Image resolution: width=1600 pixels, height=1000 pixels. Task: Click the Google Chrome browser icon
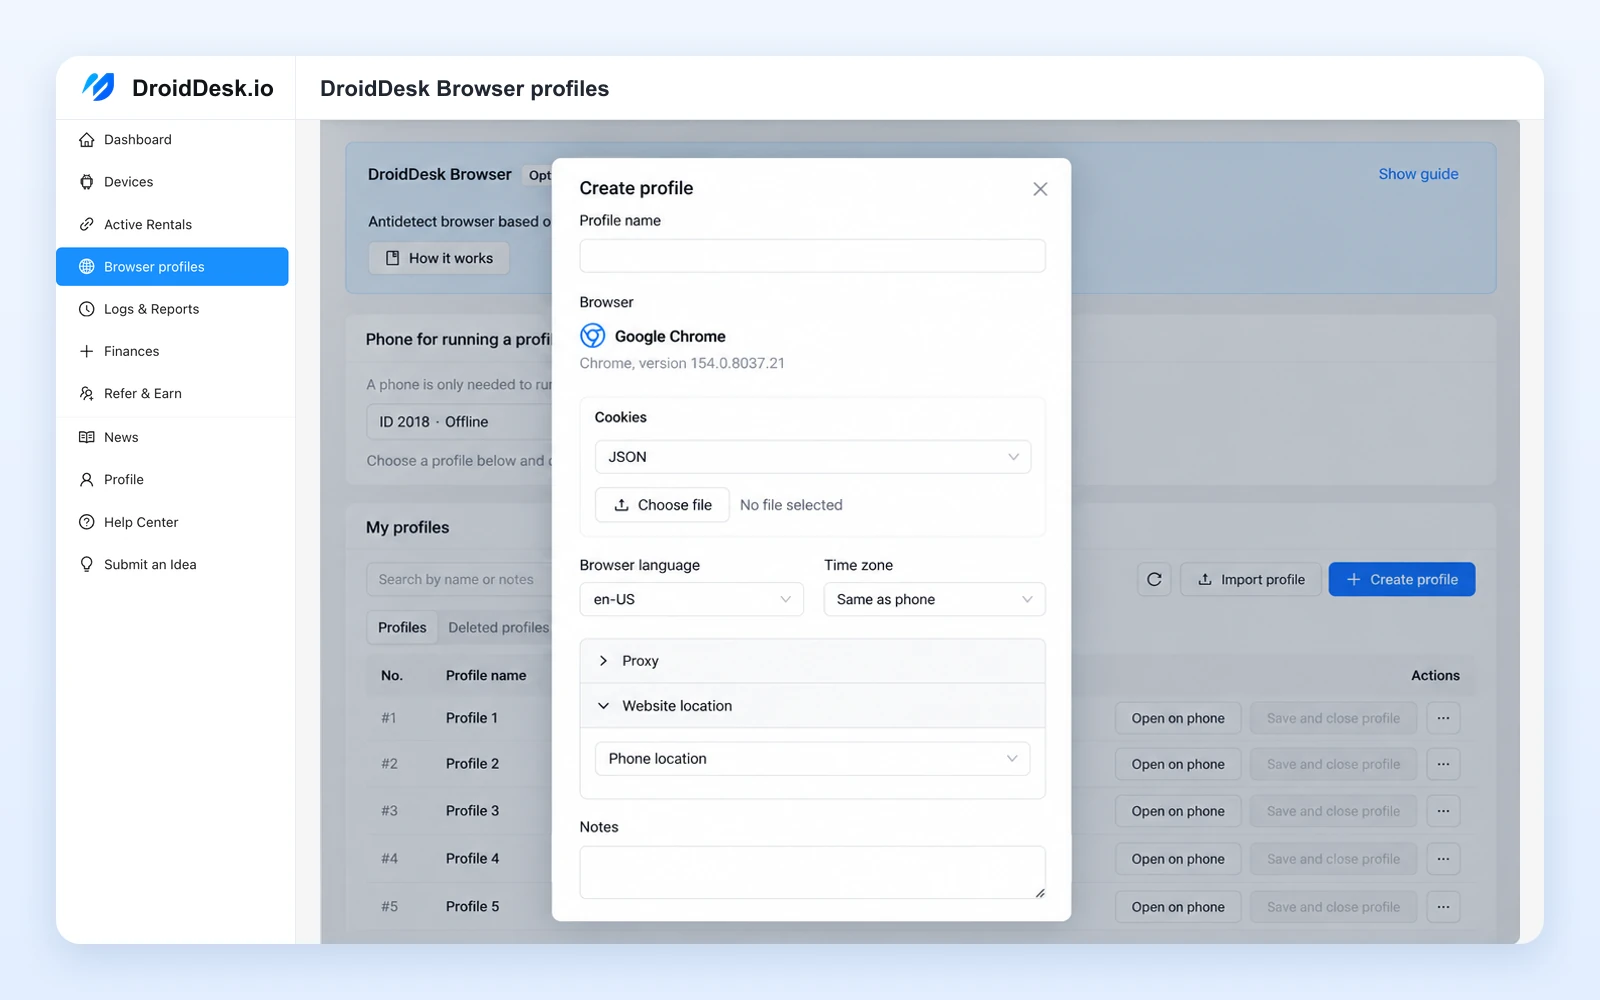pyautogui.click(x=593, y=336)
